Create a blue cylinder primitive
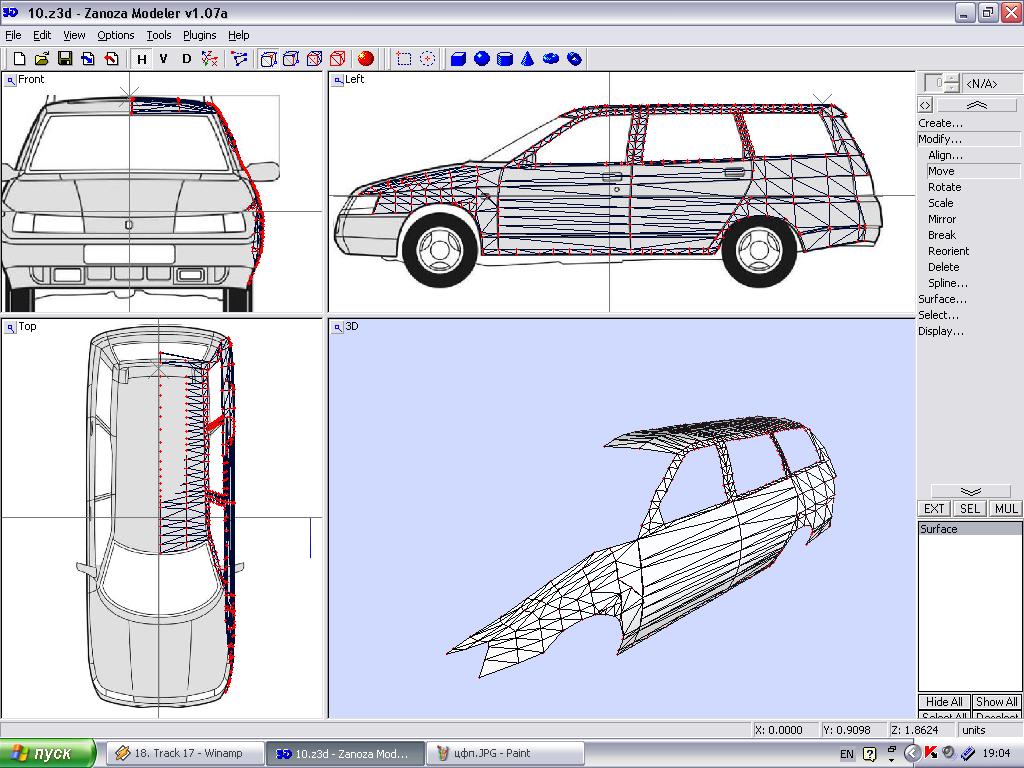This screenshot has width=1024, height=768. click(x=504, y=59)
